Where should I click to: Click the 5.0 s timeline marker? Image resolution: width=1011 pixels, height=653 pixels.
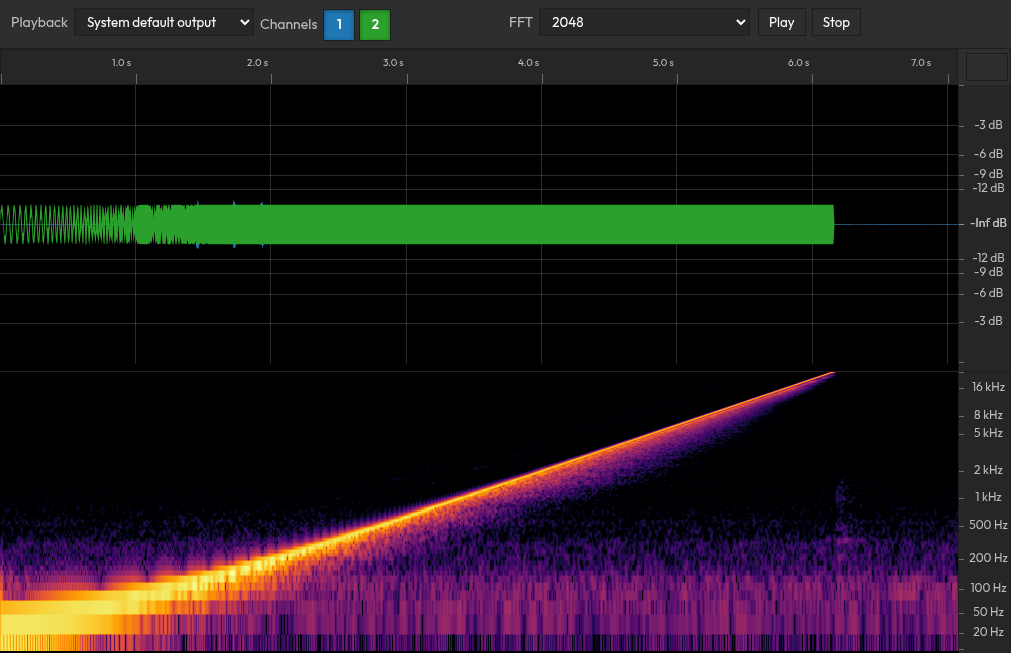click(x=663, y=63)
